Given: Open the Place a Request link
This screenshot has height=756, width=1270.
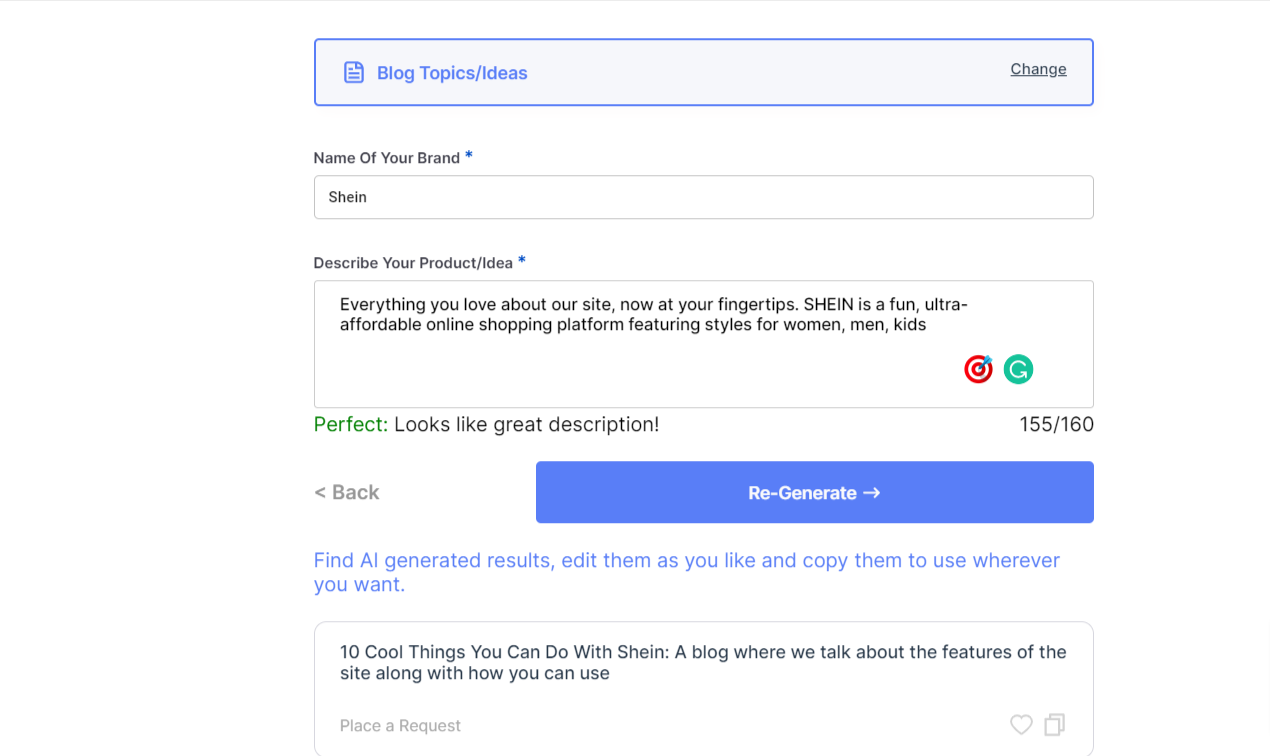Looking at the screenshot, I should tap(400, 726).
